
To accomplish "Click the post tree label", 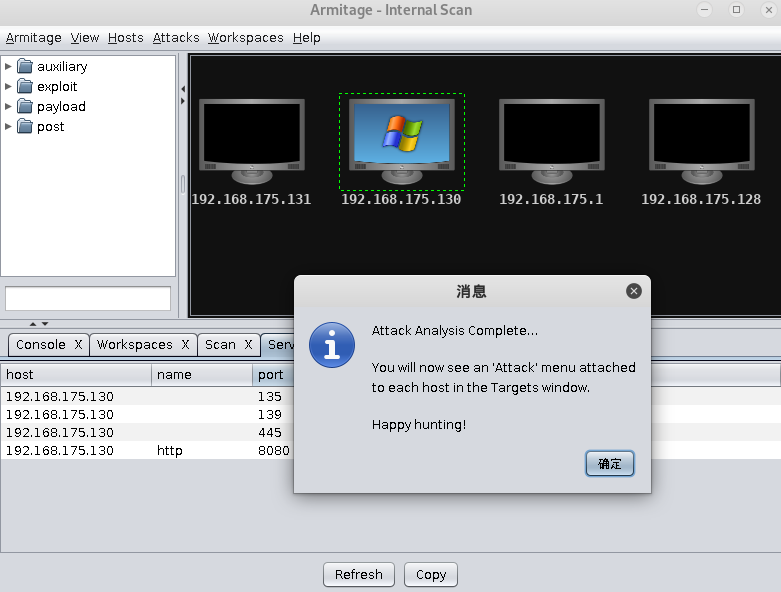I will tap(51, 126).
